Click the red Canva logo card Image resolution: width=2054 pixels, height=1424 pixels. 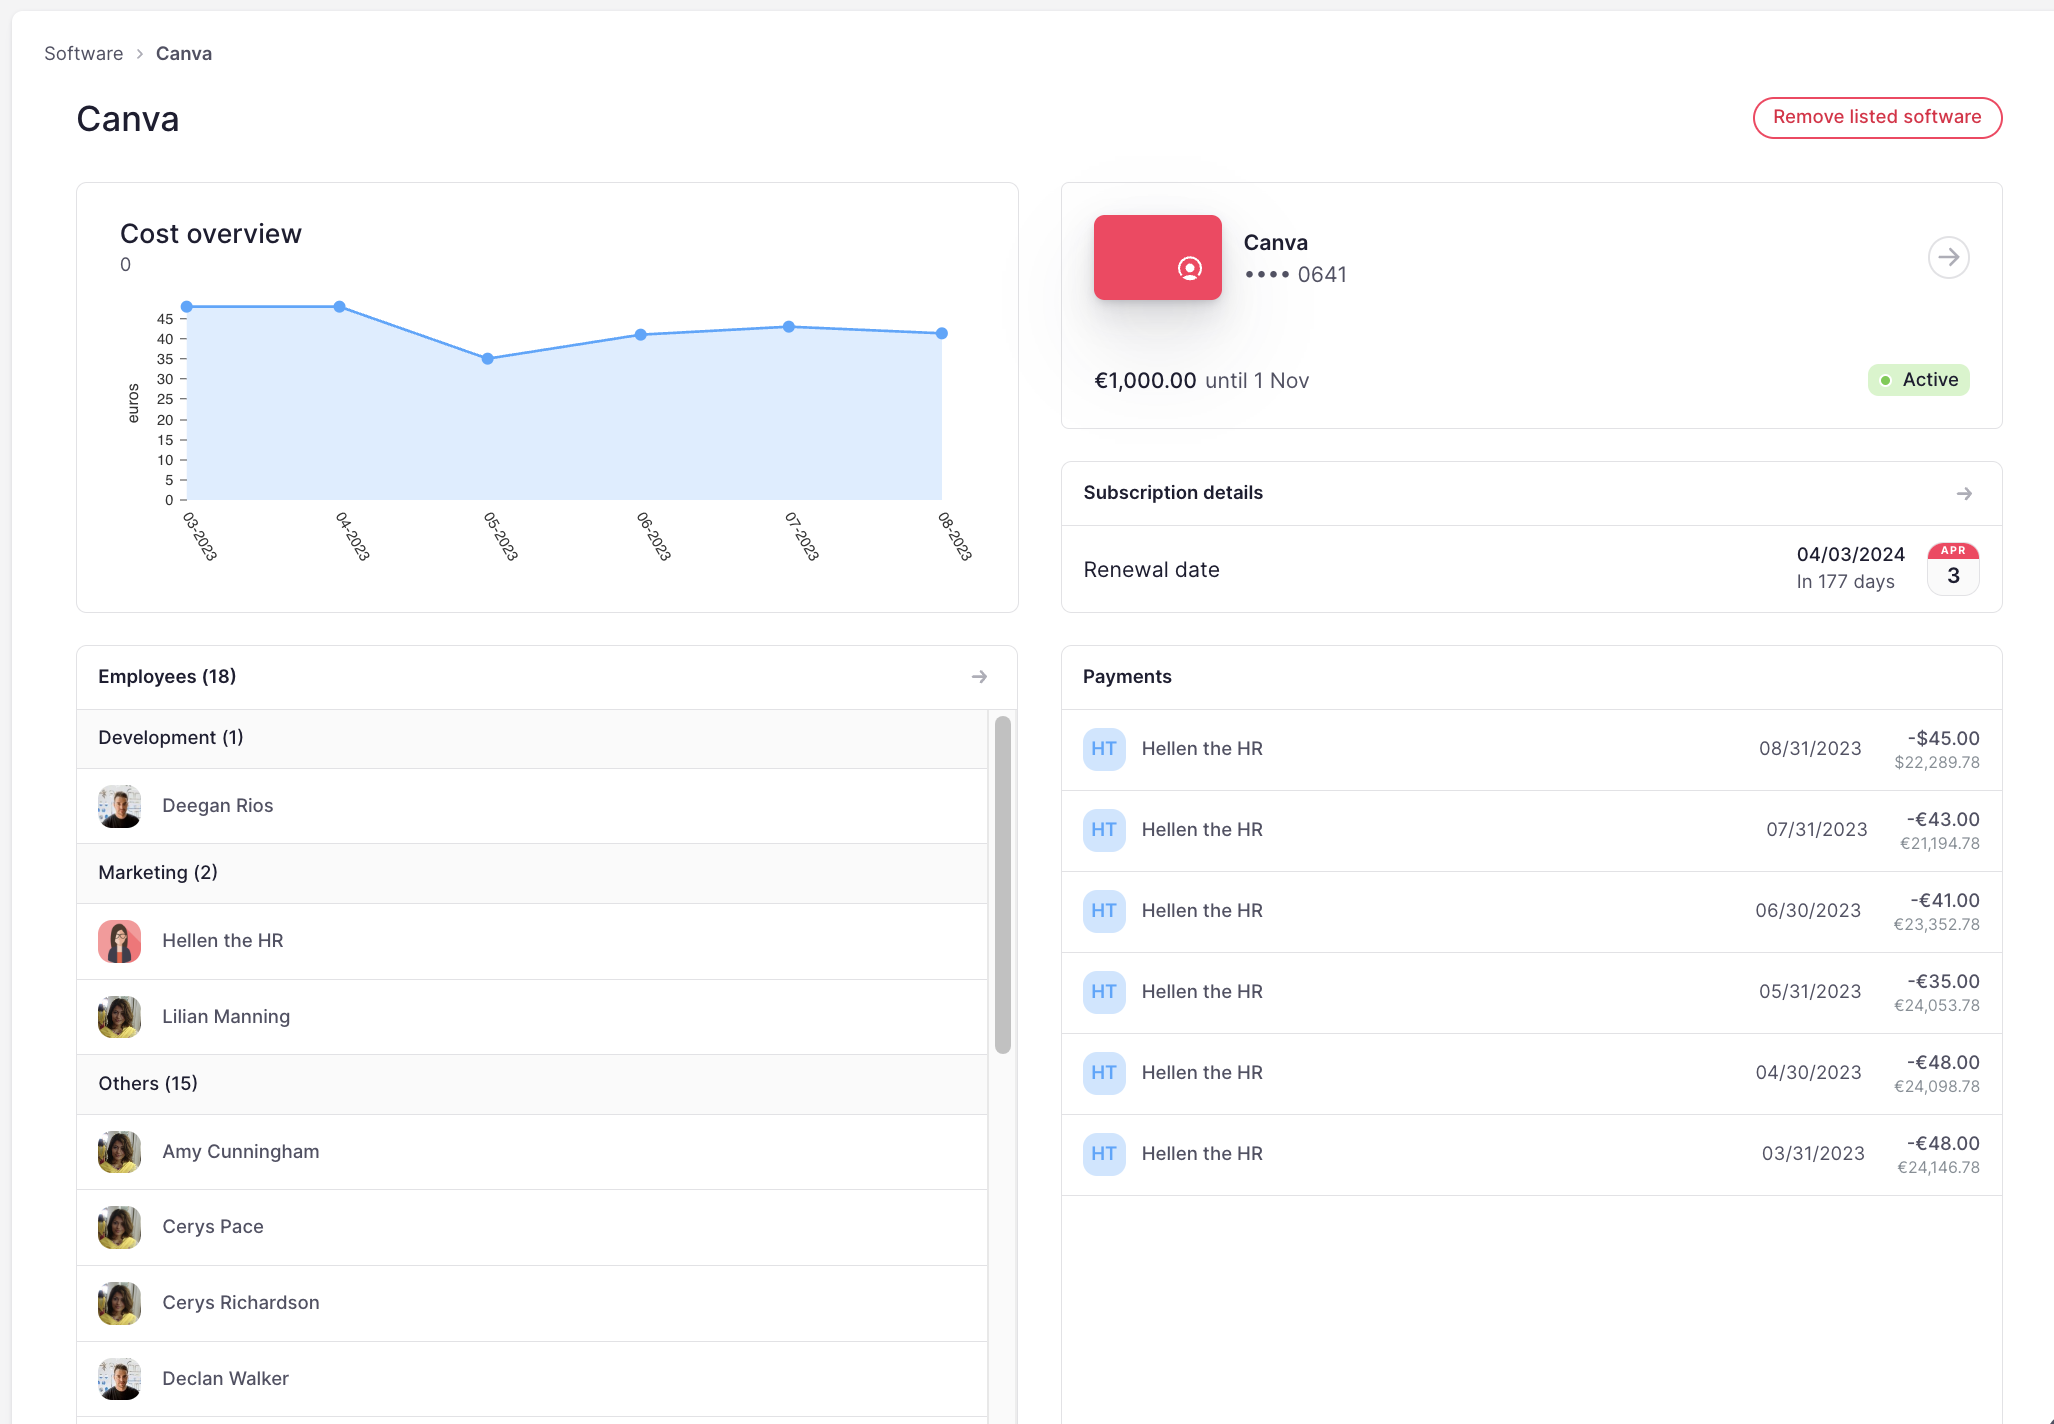pyautogui.click(x=1157, y=257)
